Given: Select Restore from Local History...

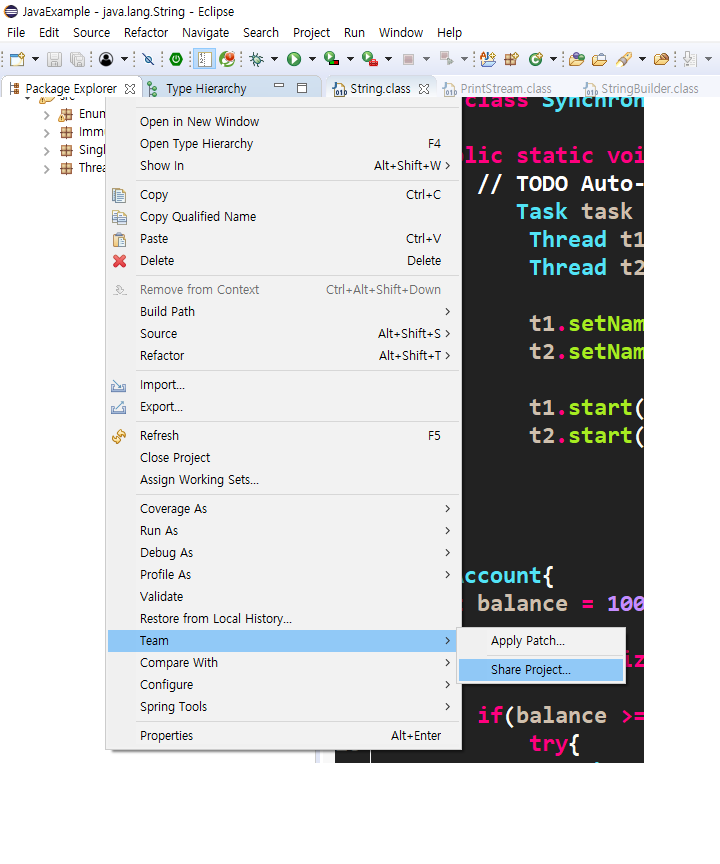Looking at the screenshot, I should click(x=283, y=619).
